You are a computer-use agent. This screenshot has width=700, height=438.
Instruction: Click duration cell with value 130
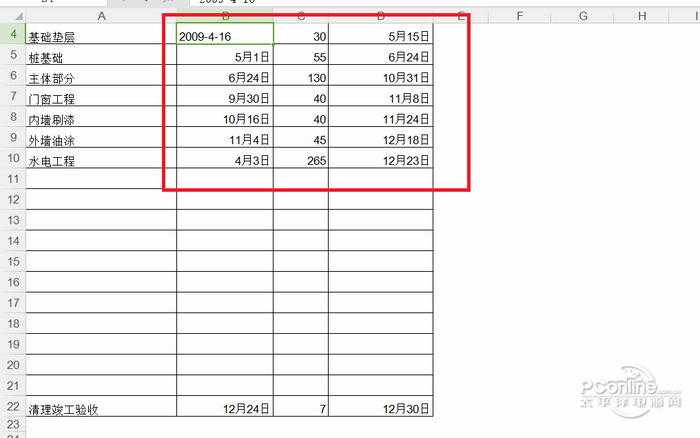point(301,75)
